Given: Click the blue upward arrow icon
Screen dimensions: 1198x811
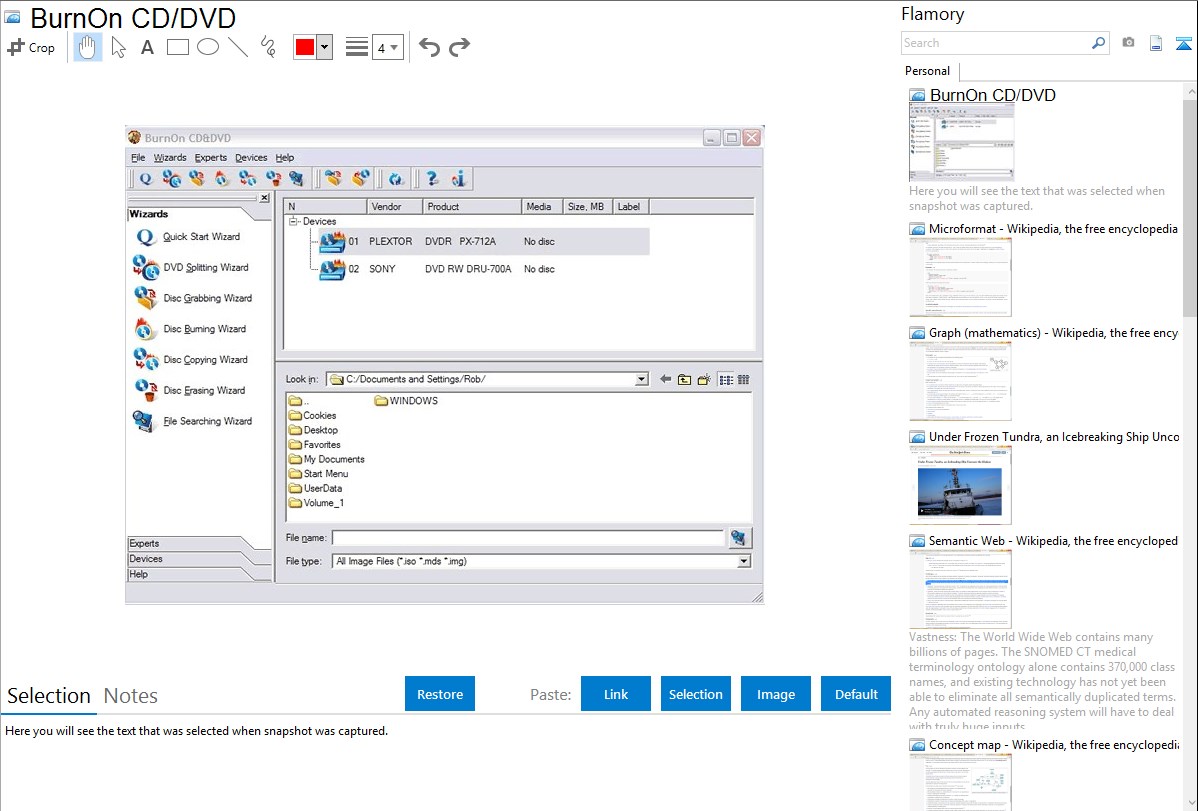Looking at the screenshot, I should click(x=1183, y=44).
